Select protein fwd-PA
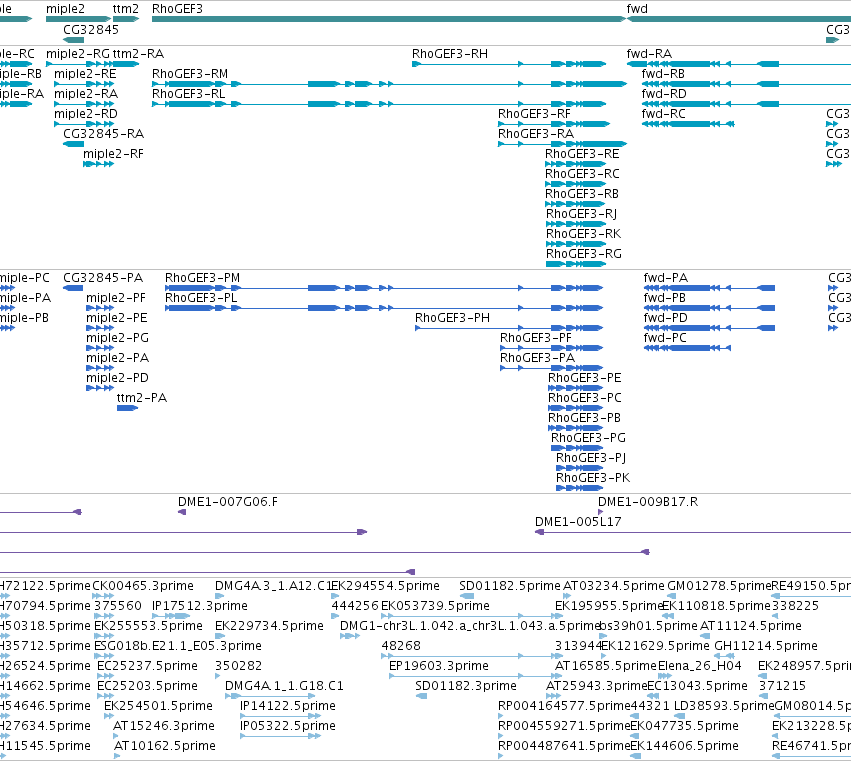The width and height of the screenshot is (851, 761). click(666, 278)
